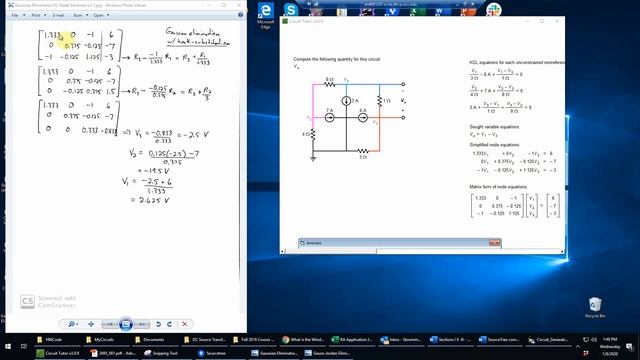Open the Recycle Bin on desktop
The image size is (640, 360).
pos(595,307)
